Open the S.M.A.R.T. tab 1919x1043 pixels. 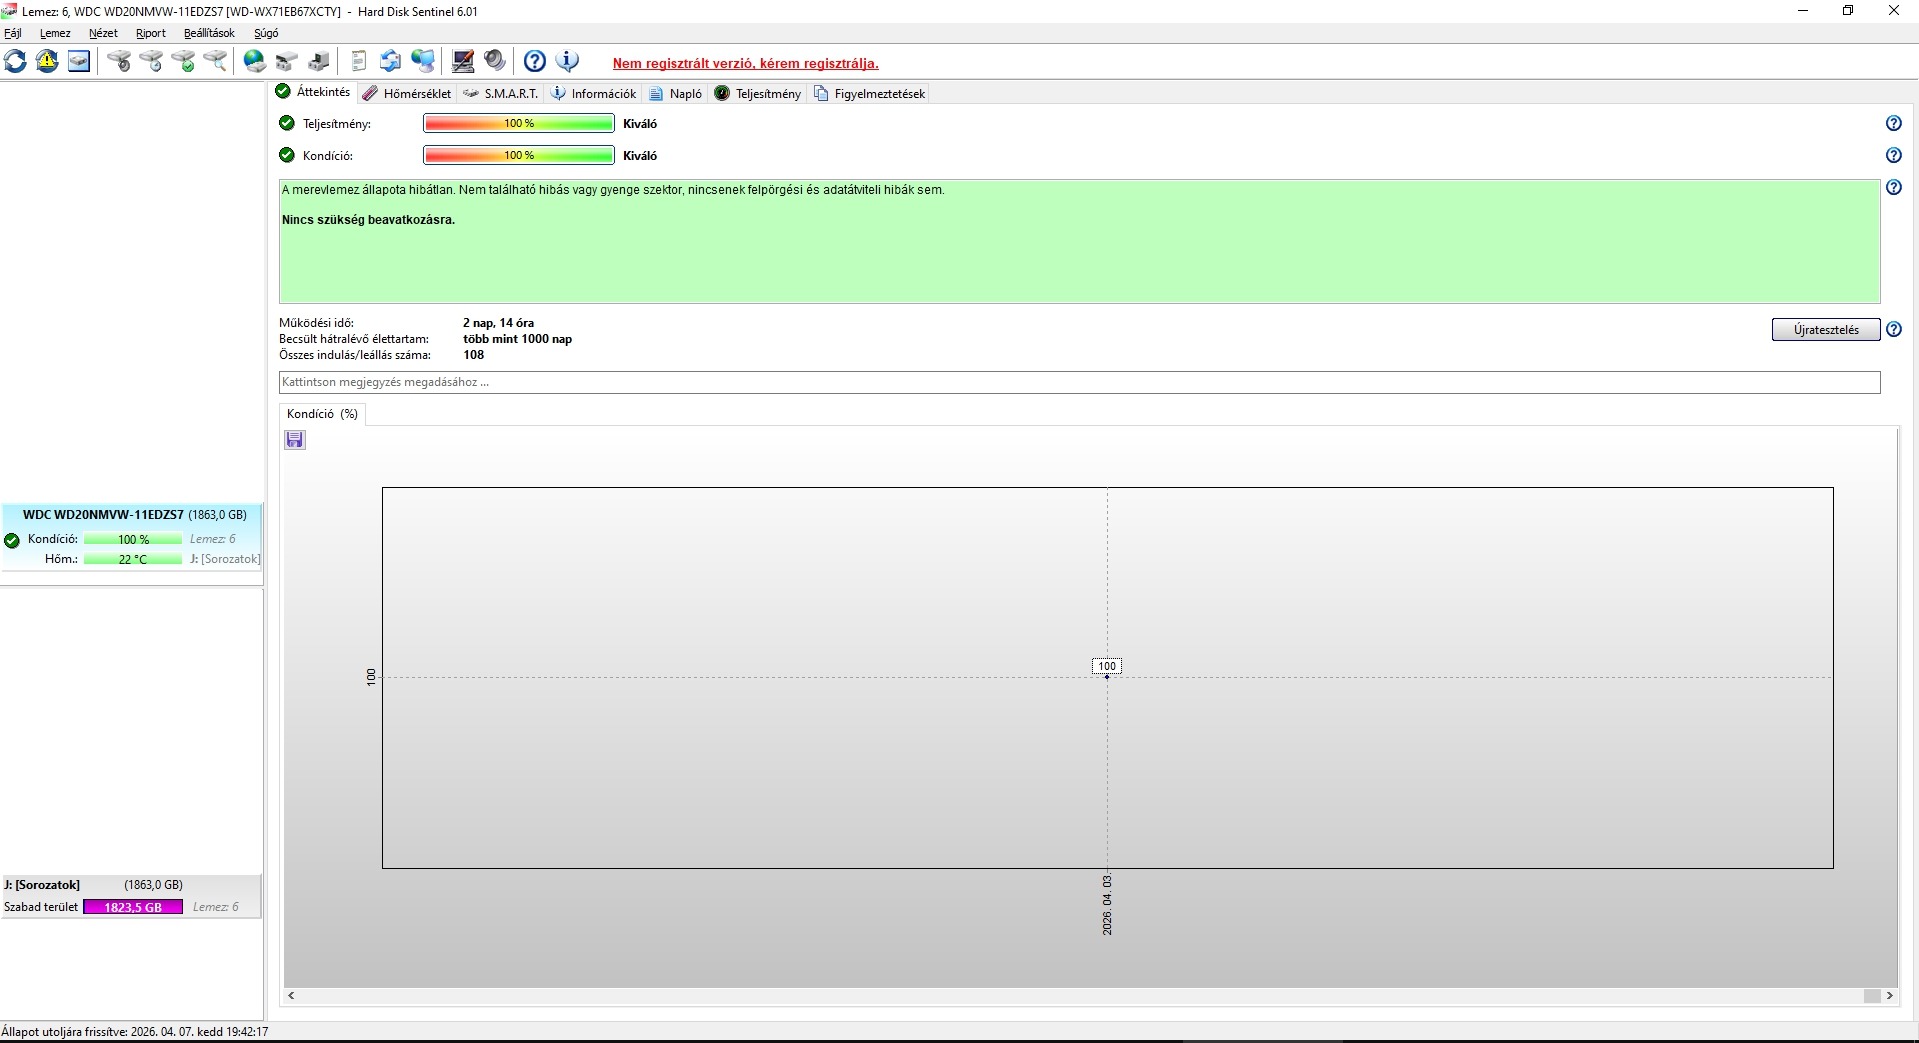pos(501,93)
